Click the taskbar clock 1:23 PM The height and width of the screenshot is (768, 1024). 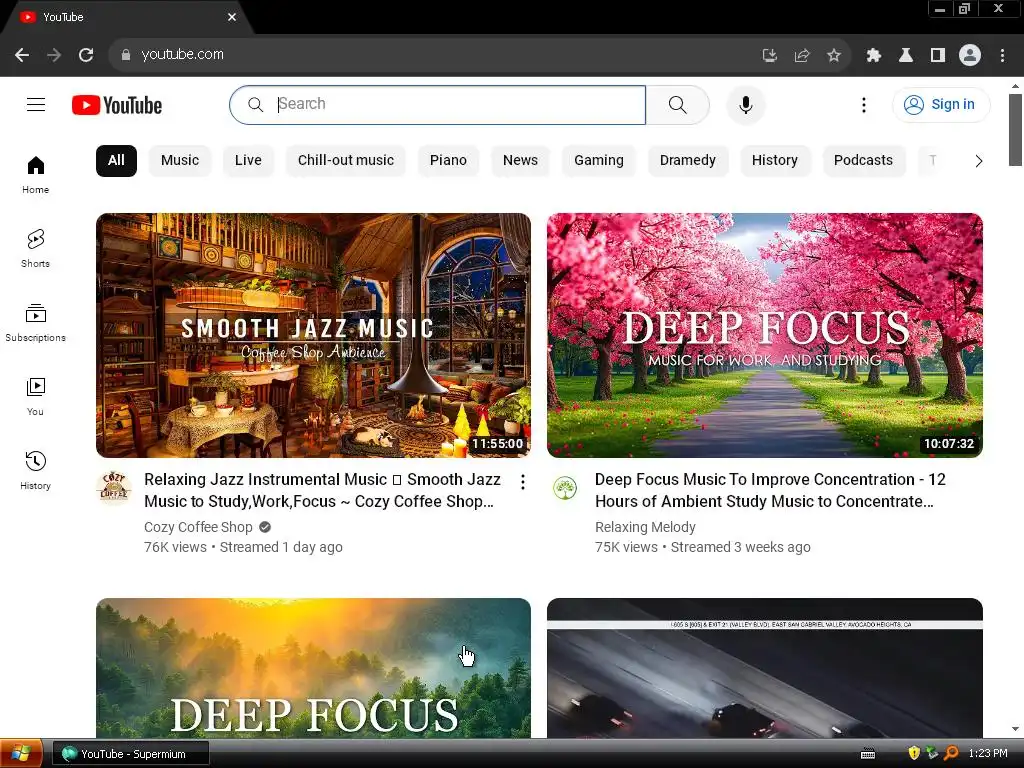click(x=987, y=753)
